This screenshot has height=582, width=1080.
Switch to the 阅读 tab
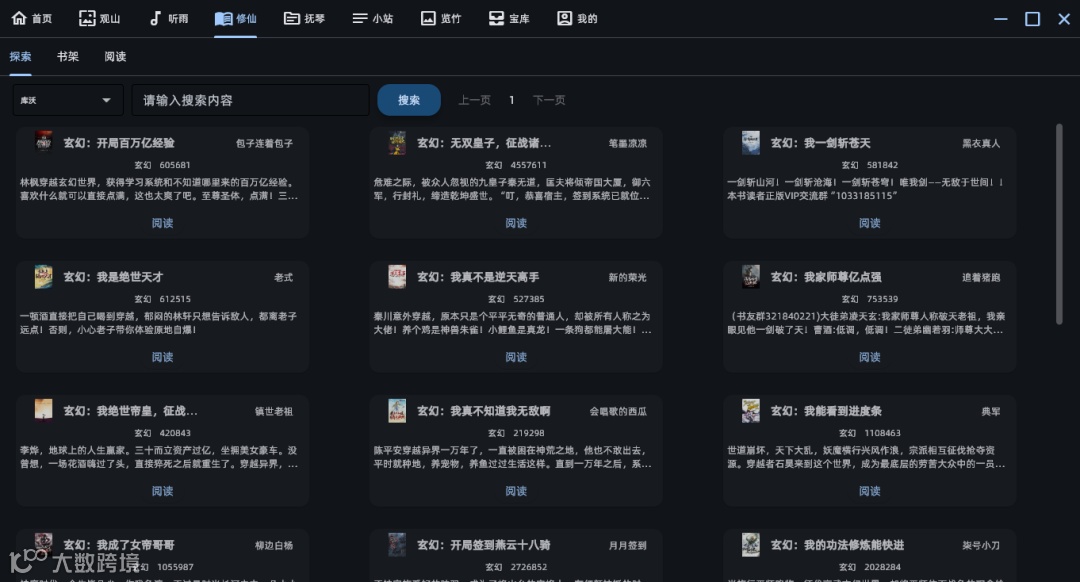pos(115,56)
